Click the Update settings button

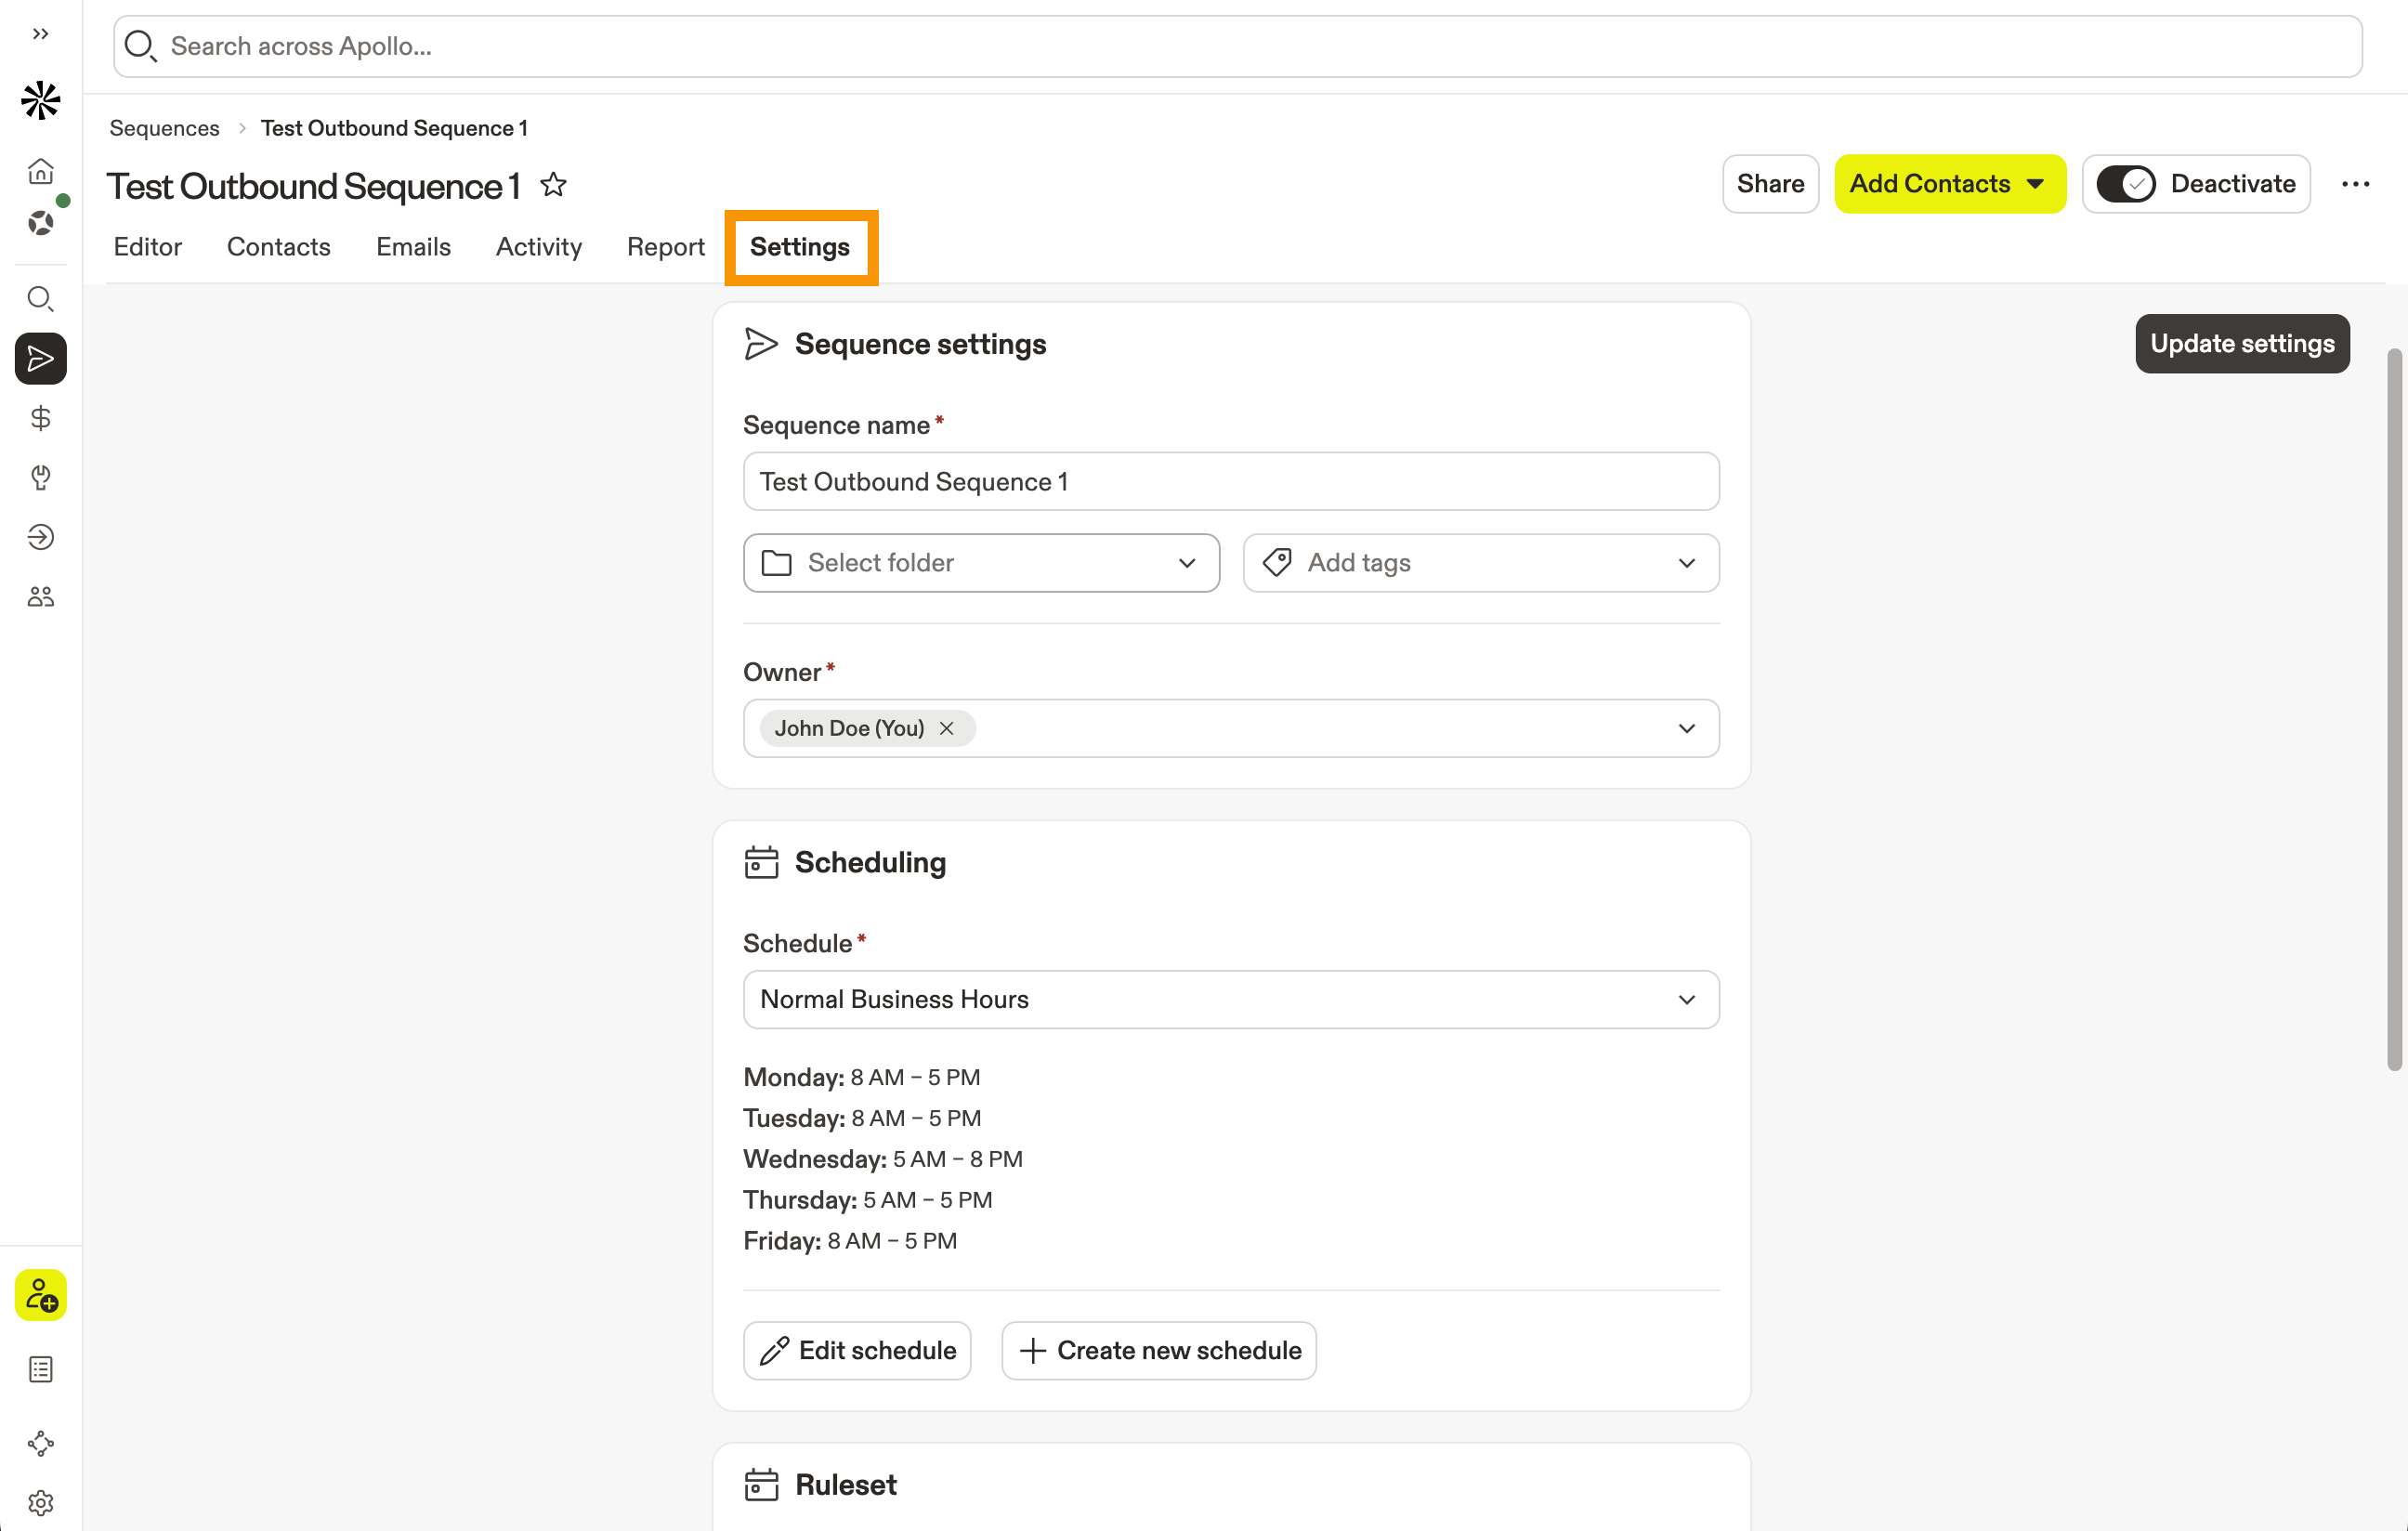coord(2241,344)
